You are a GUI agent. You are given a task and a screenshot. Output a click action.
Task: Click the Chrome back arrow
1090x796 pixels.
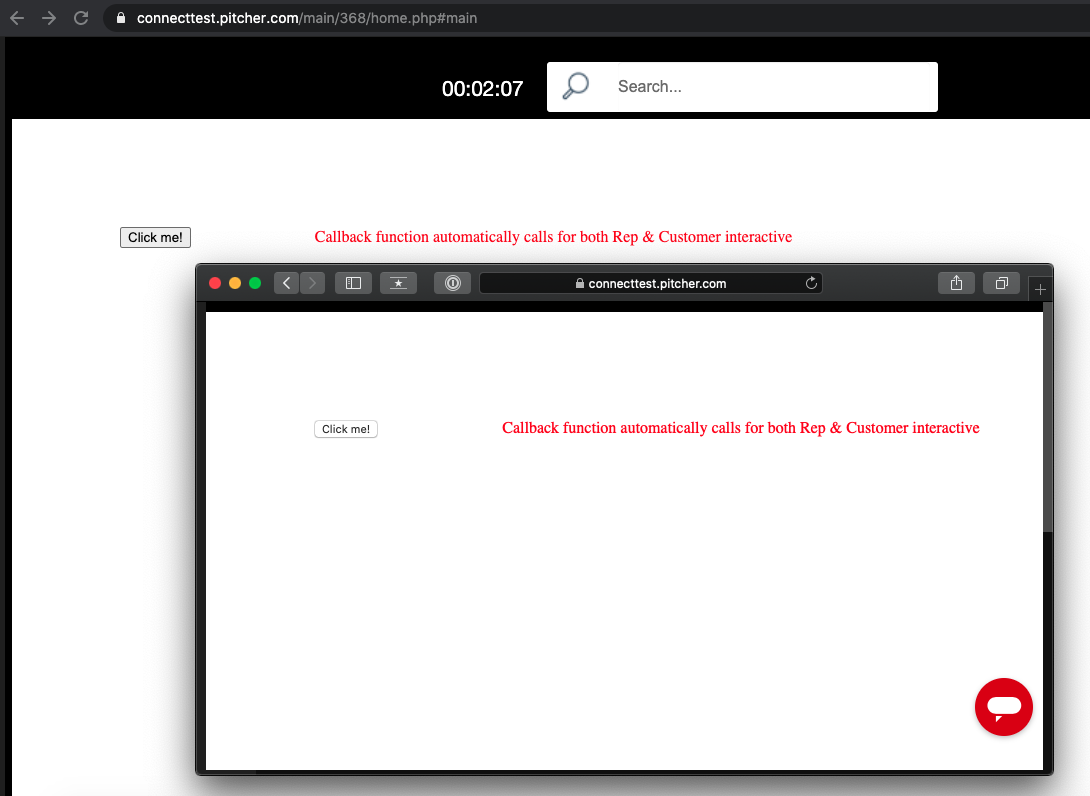tap(17, 18)
